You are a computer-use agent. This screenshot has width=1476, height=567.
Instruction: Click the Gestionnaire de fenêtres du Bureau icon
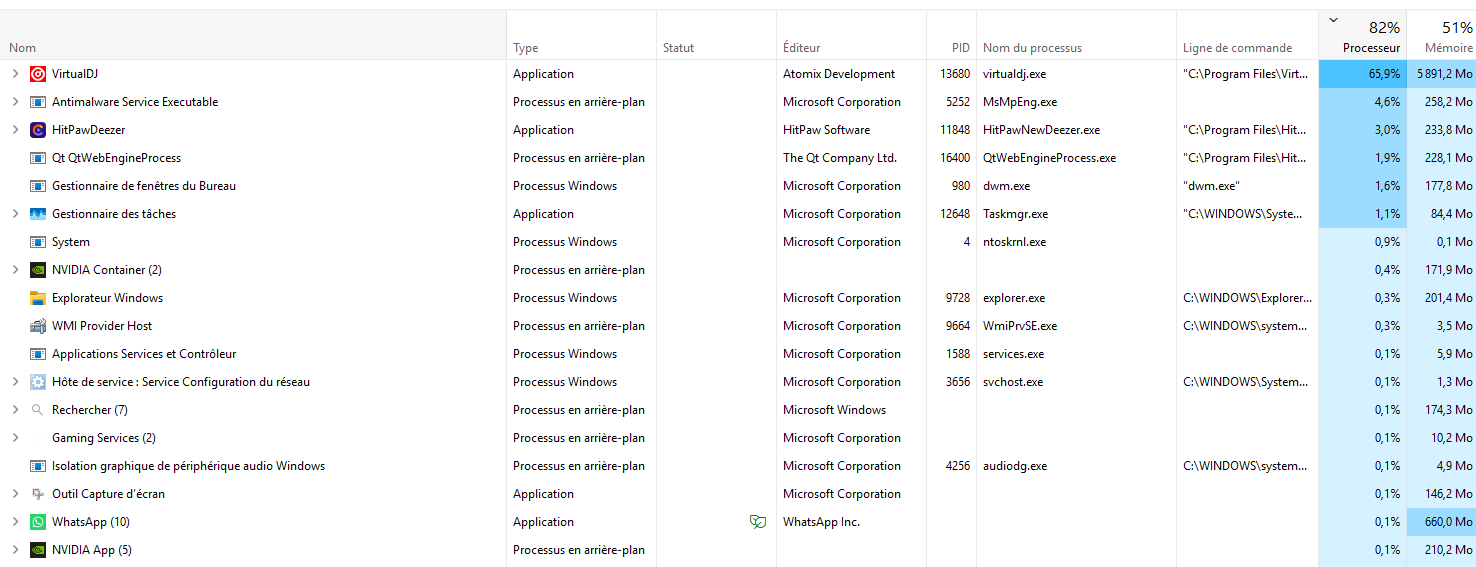tap(38, 186)
